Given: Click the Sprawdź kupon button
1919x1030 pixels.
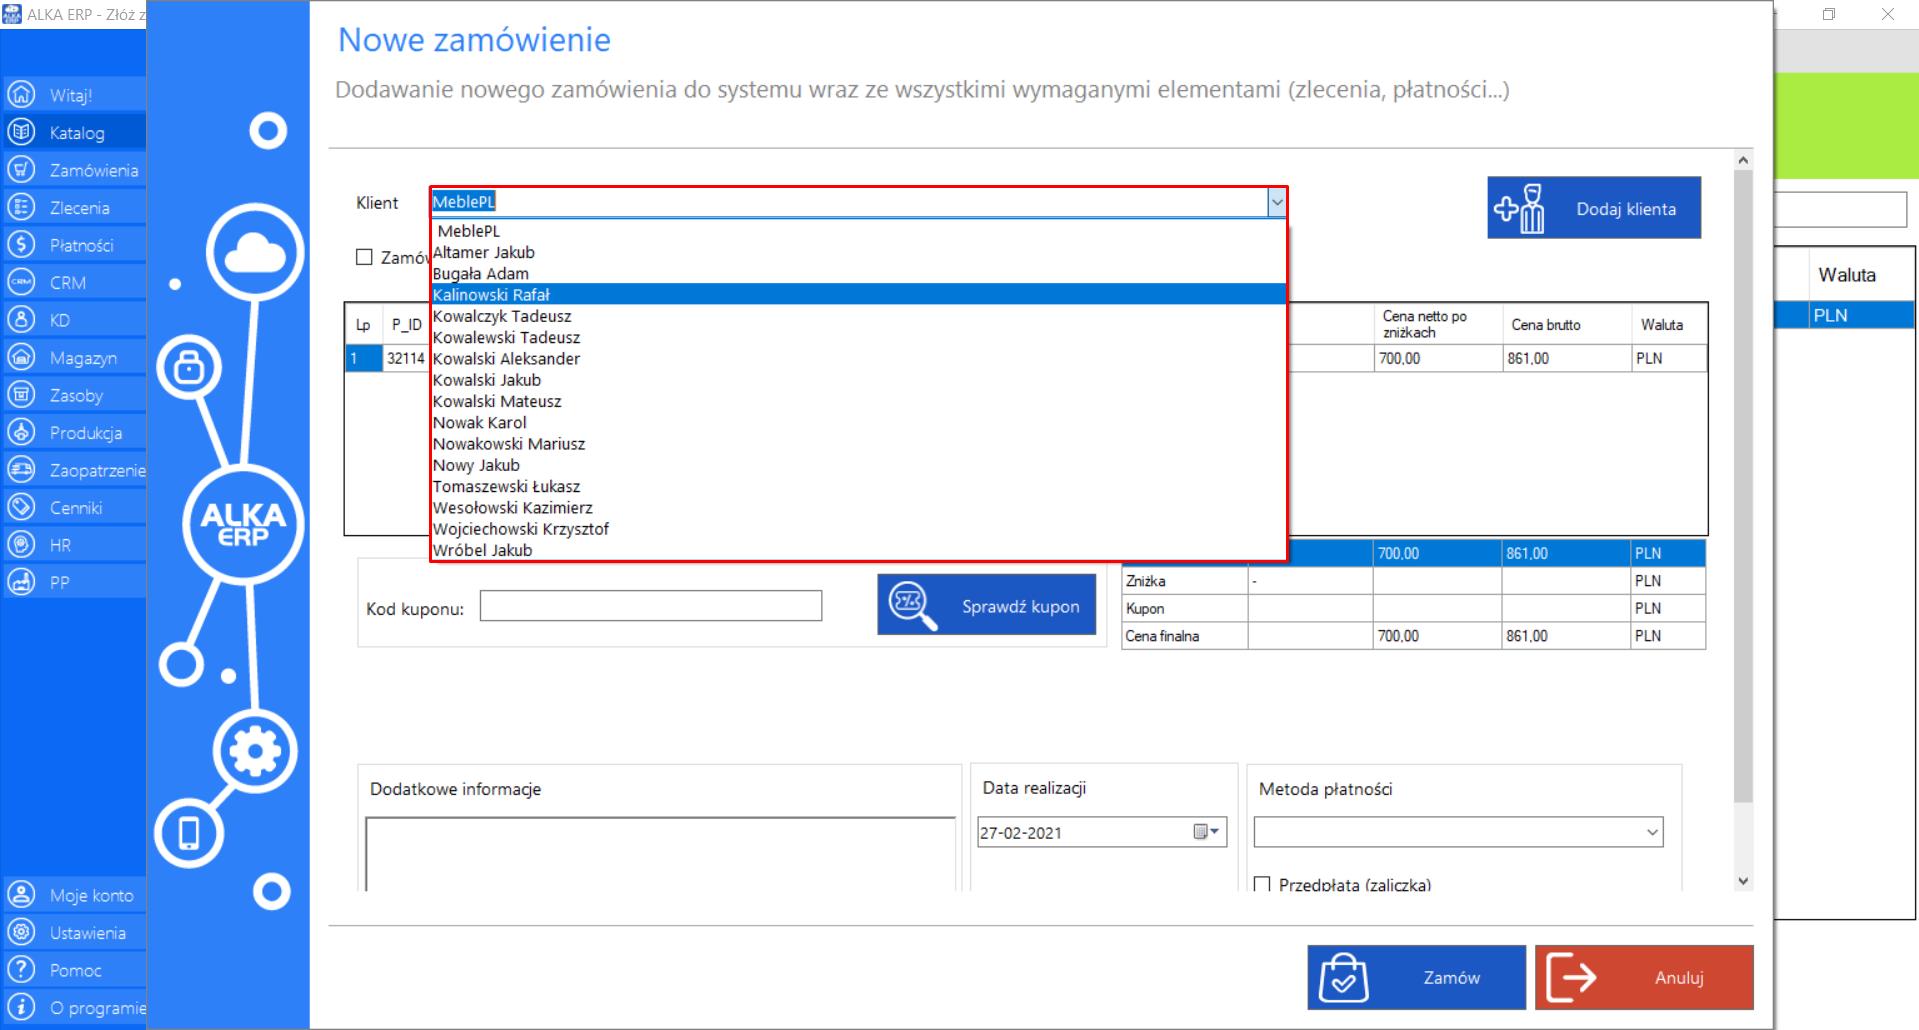Looking at the screenshot, I should (x=986, y=604).
